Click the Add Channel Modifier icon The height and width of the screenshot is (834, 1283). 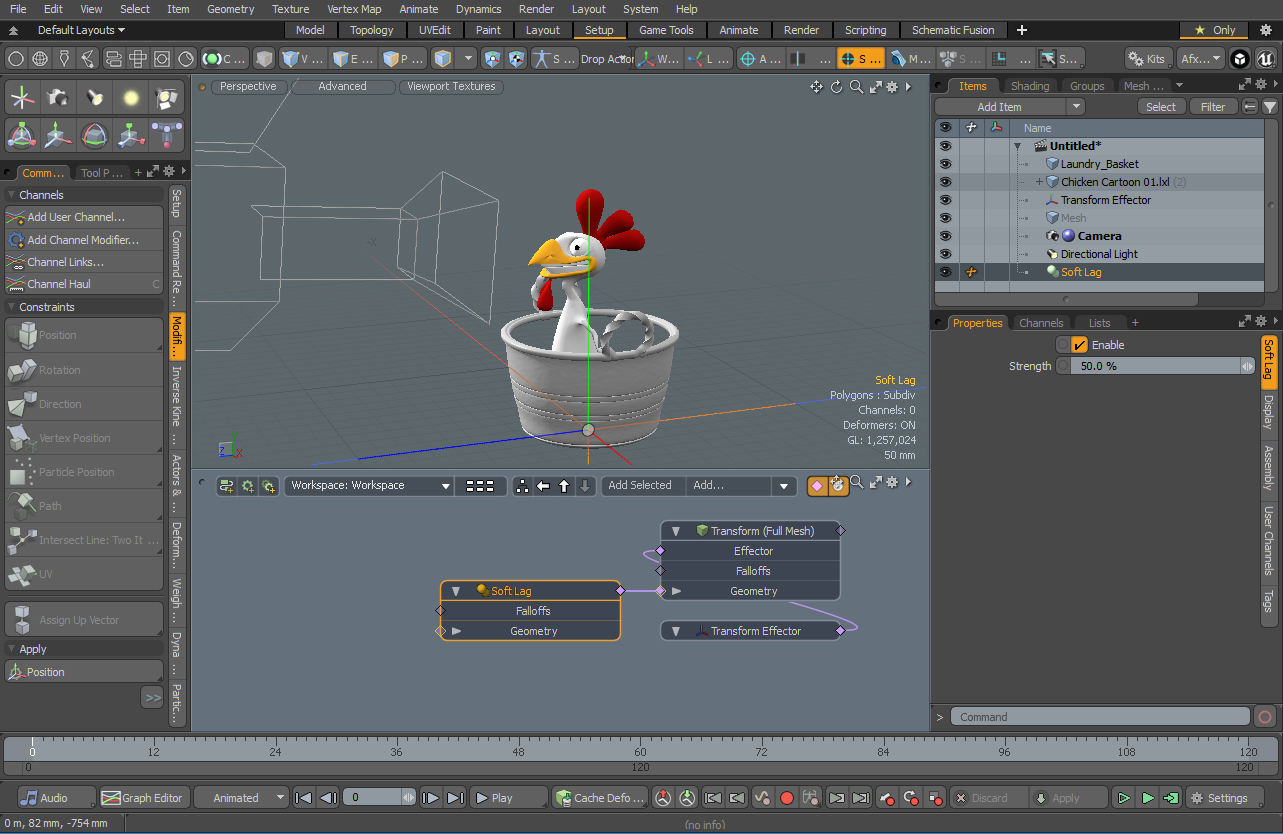click(15, 240)
